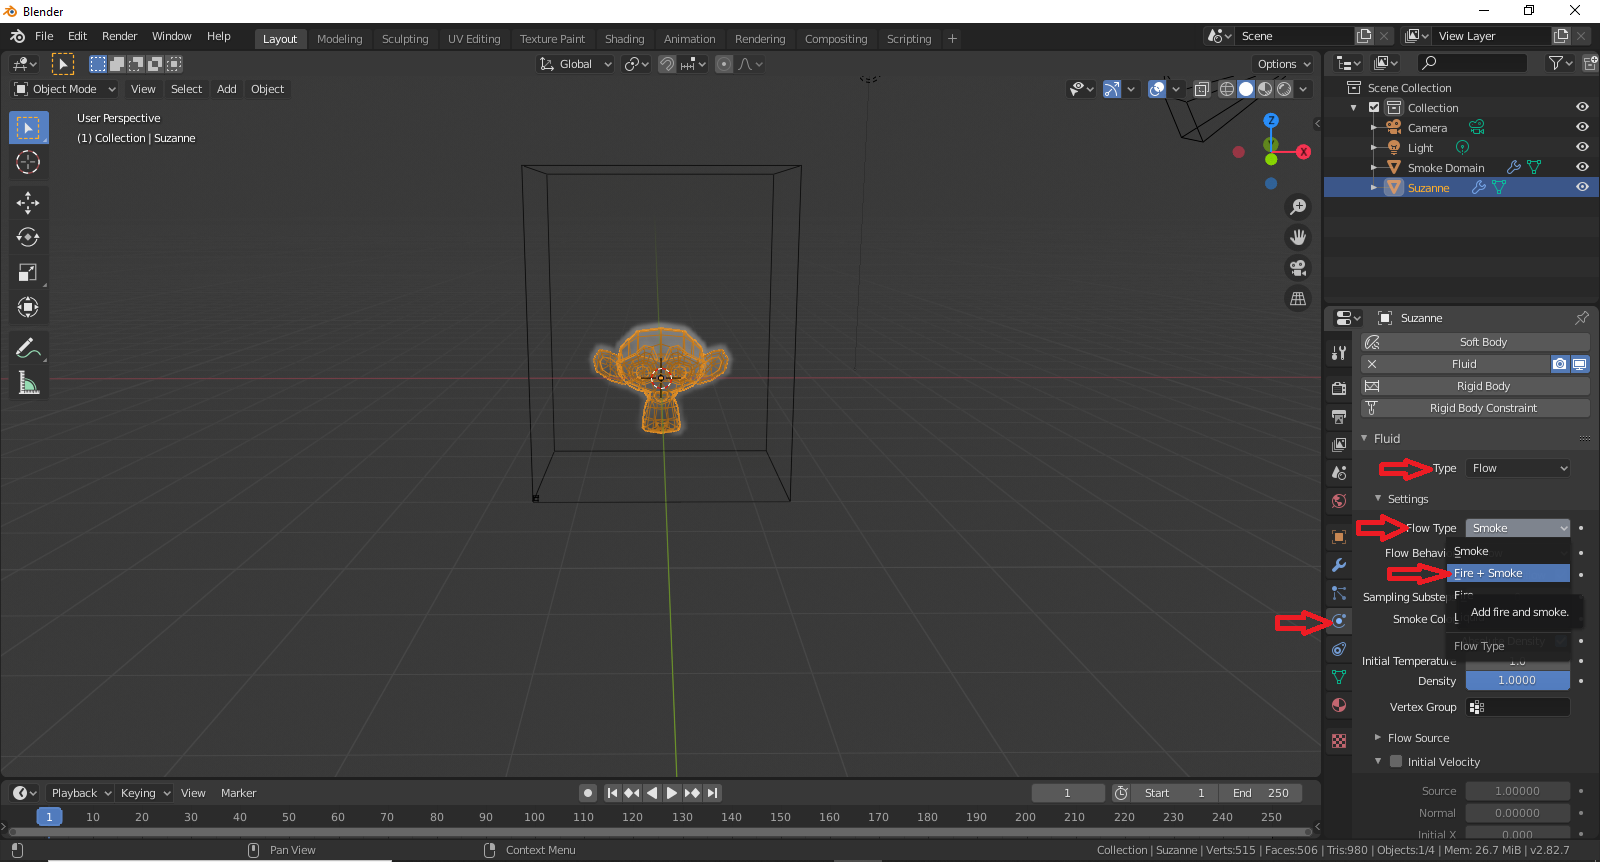Select the Scale tool
Viewport: 1600px width, 862px height.
click(x=28, y=272)
